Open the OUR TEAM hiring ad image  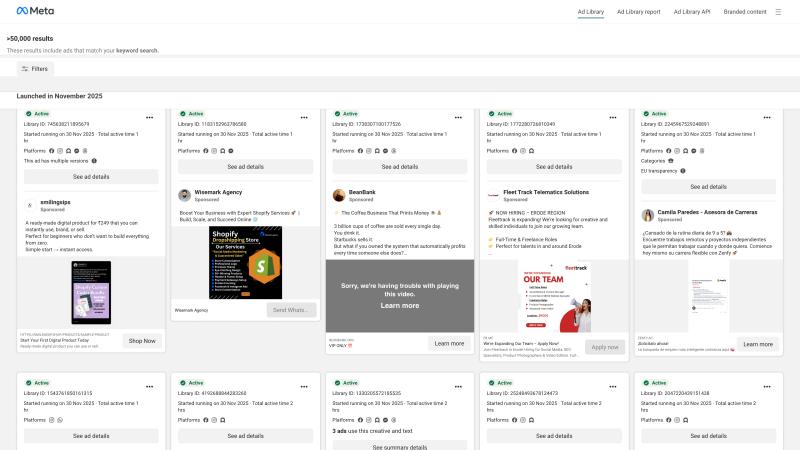point(554,296)
